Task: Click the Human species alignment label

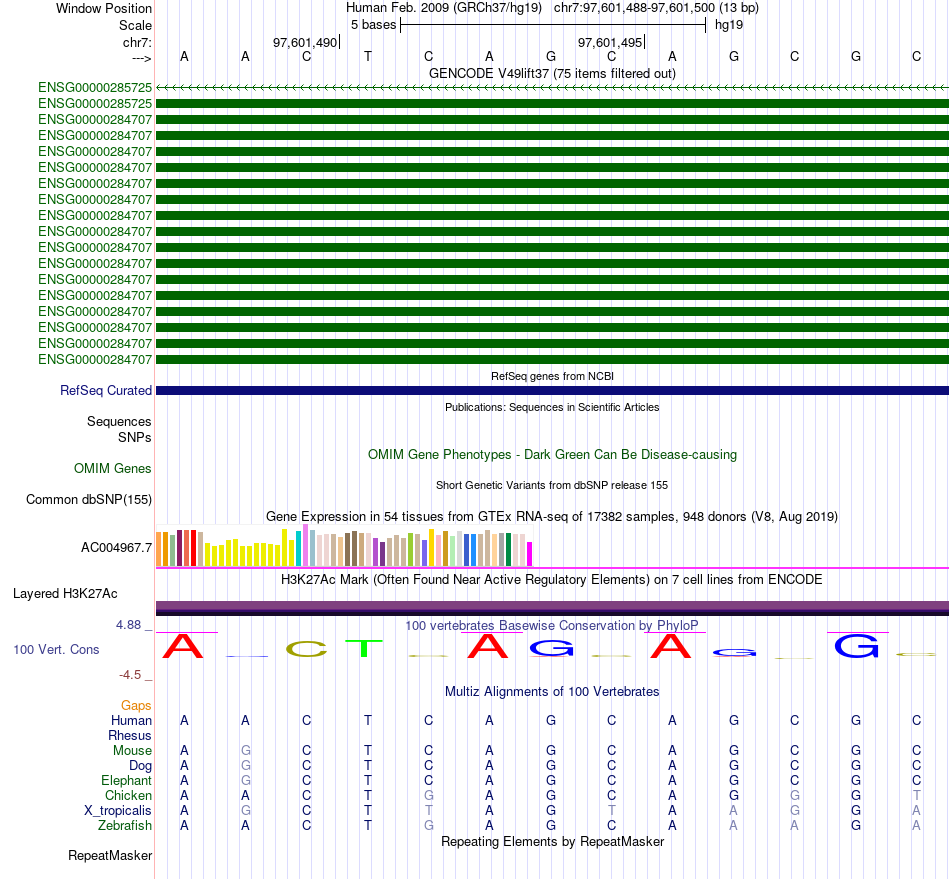Action: (131, 720)
